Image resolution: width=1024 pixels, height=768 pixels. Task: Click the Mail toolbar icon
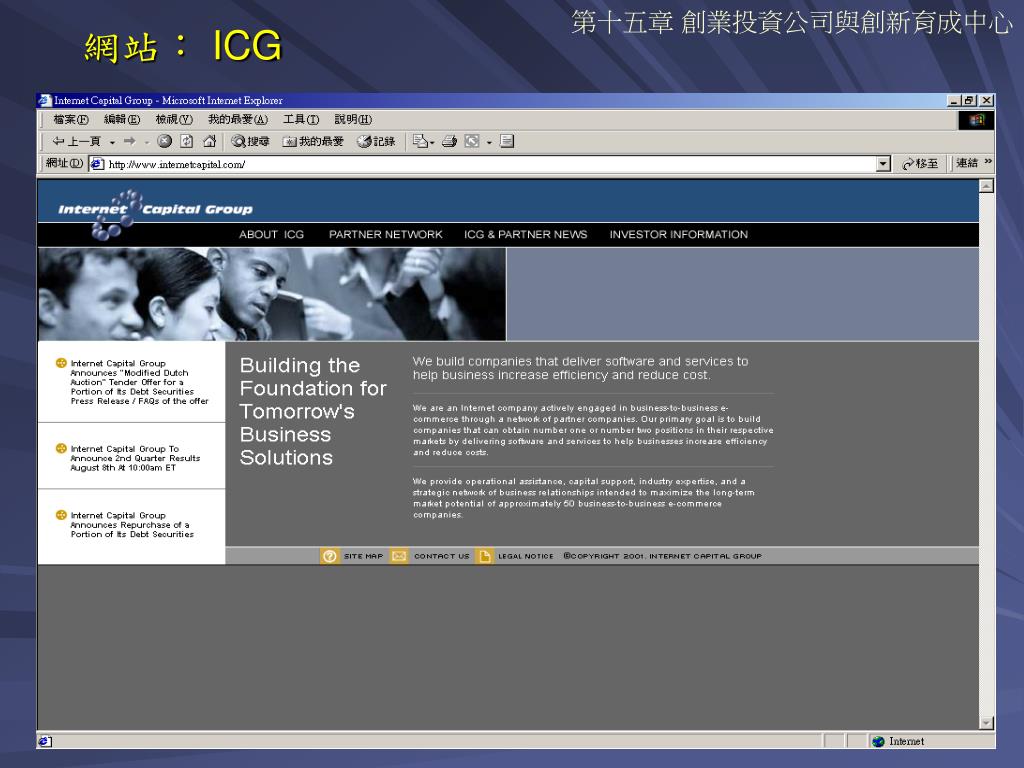click(421, 141)
